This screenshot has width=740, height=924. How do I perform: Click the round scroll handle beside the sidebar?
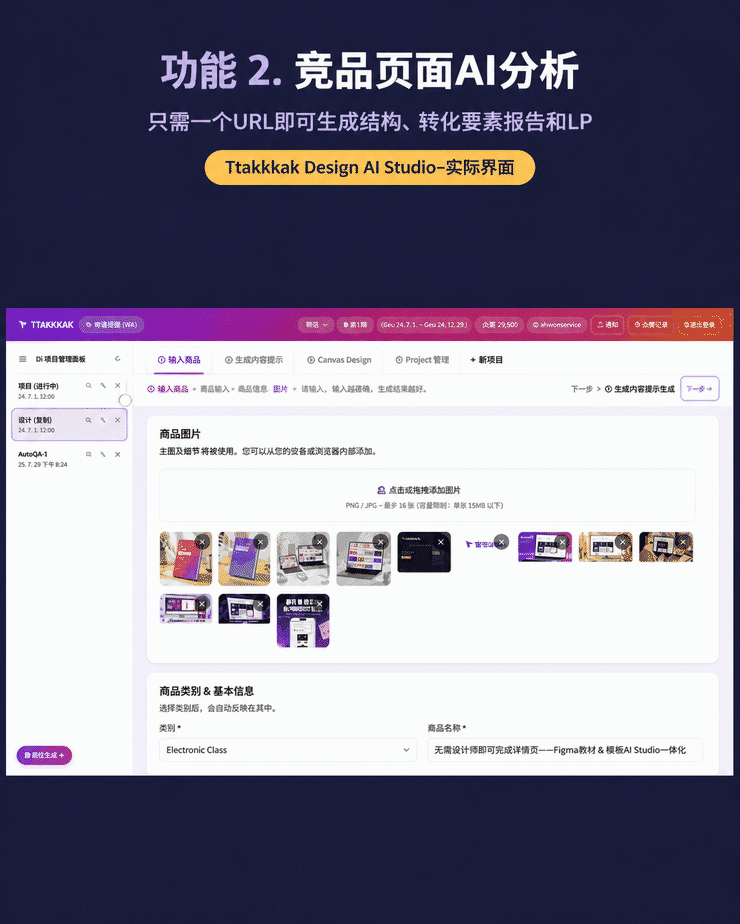(125, 400)
